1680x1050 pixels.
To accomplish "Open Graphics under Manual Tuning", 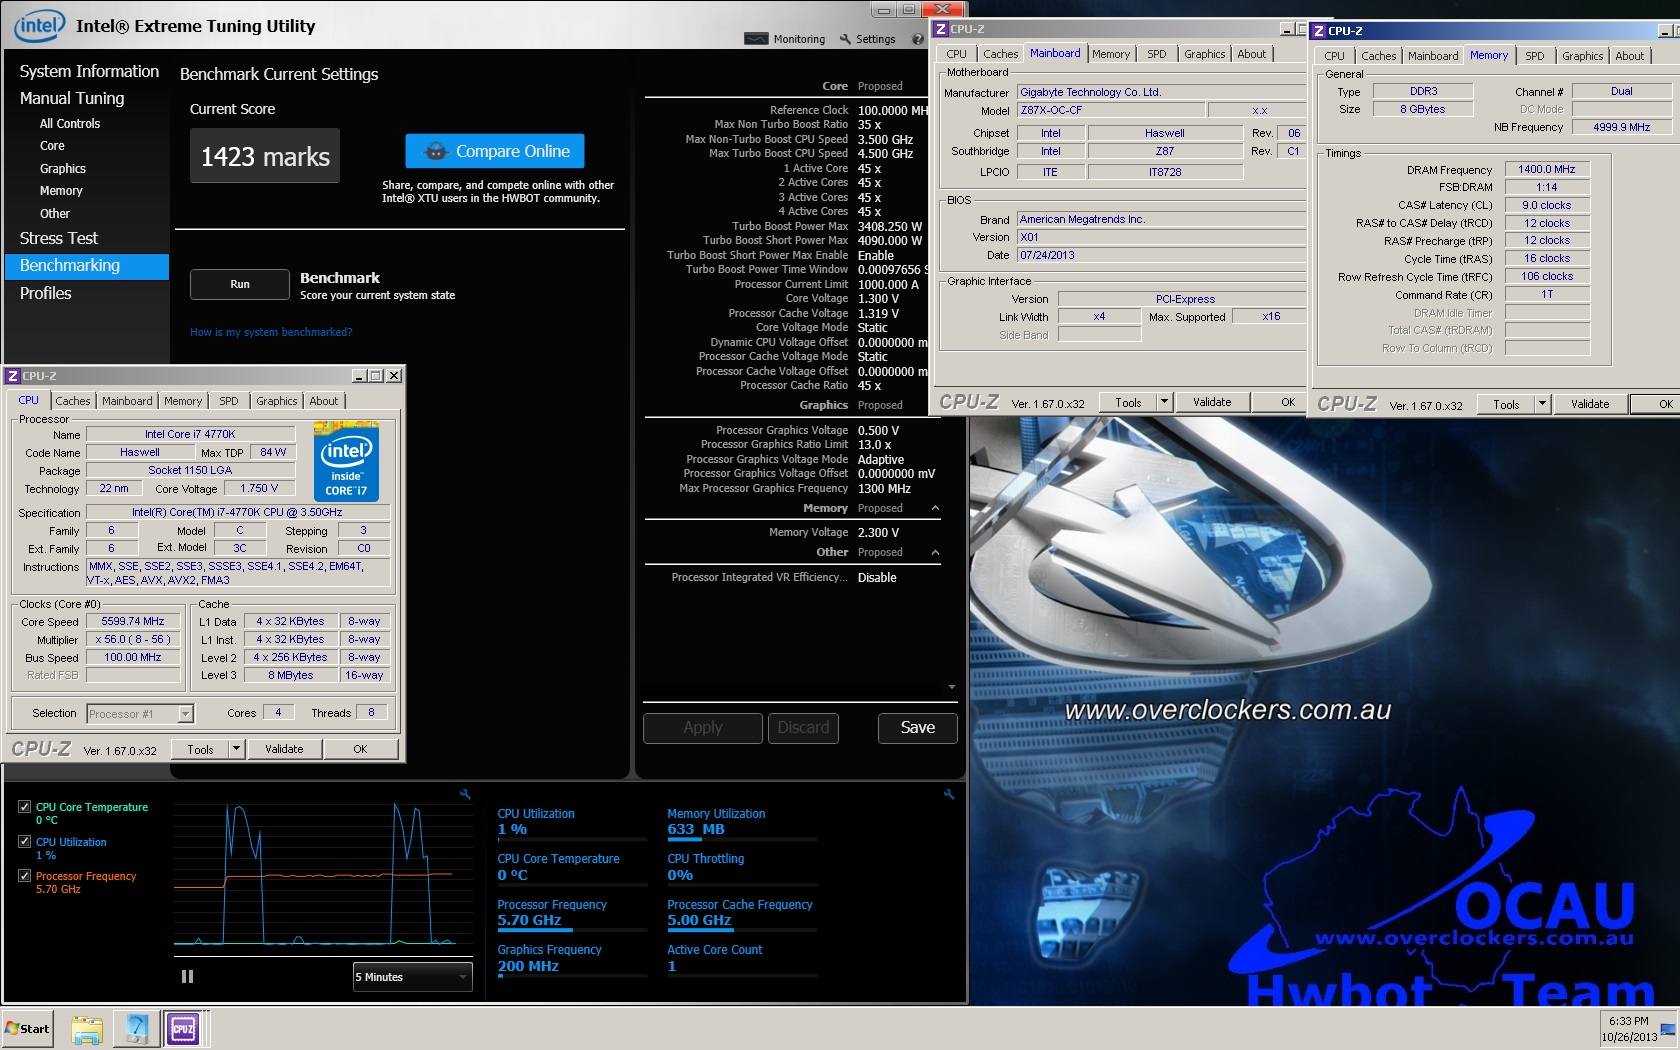I will (63, 169).
